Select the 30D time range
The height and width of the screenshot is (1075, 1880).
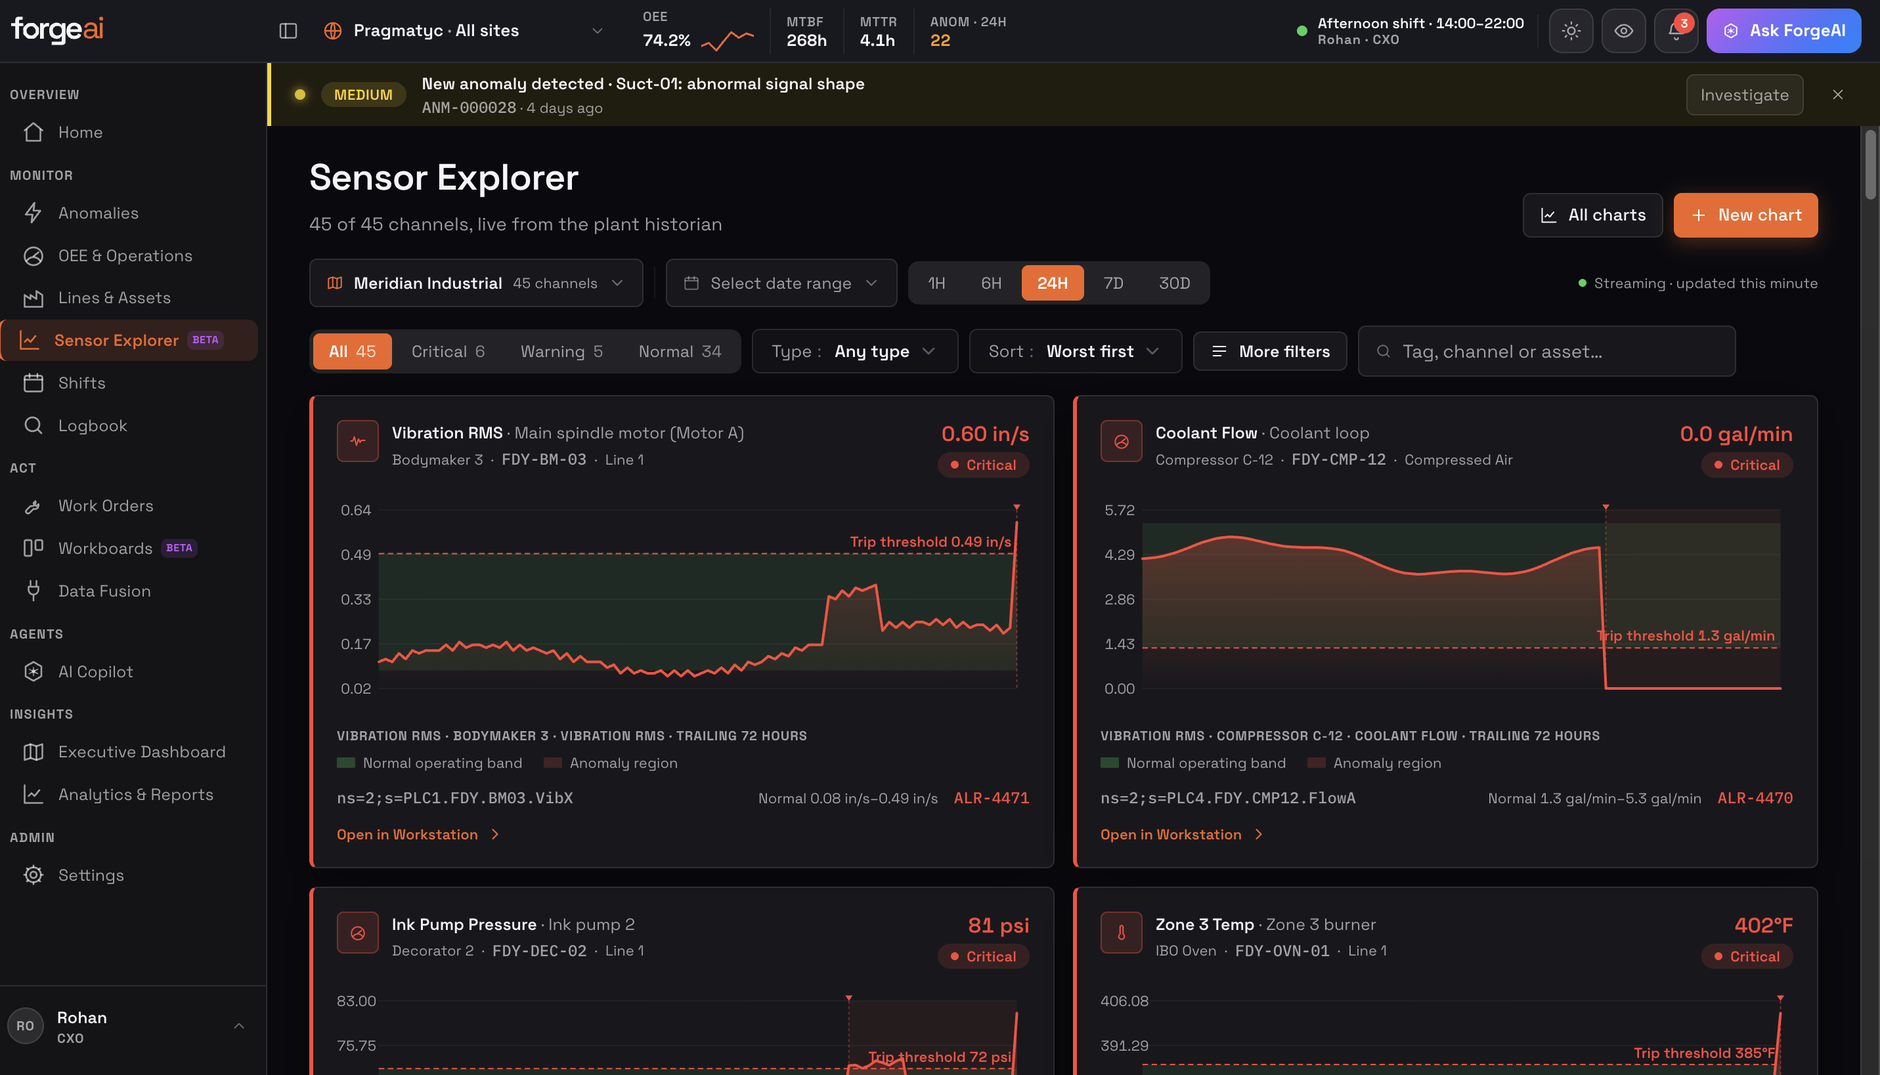[1174, 283]
